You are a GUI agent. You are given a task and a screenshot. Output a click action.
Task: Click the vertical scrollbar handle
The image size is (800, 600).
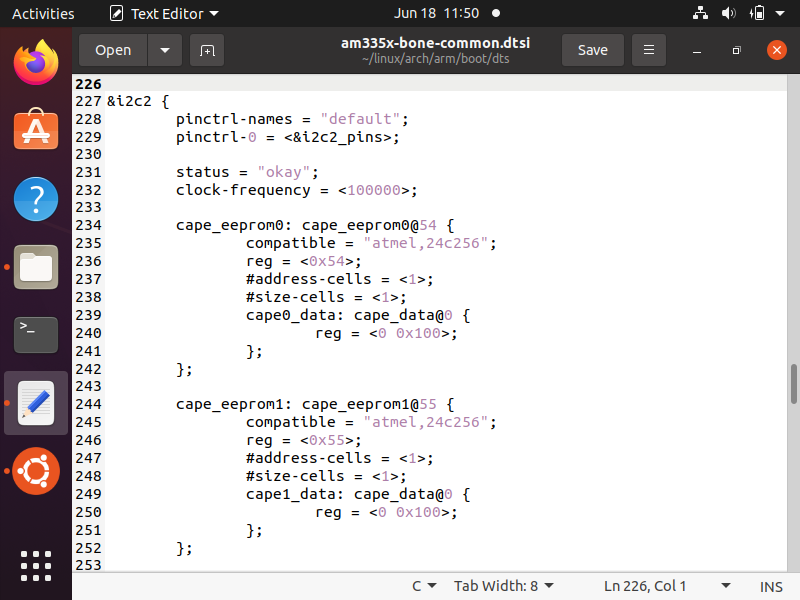[x=794, y=384]
